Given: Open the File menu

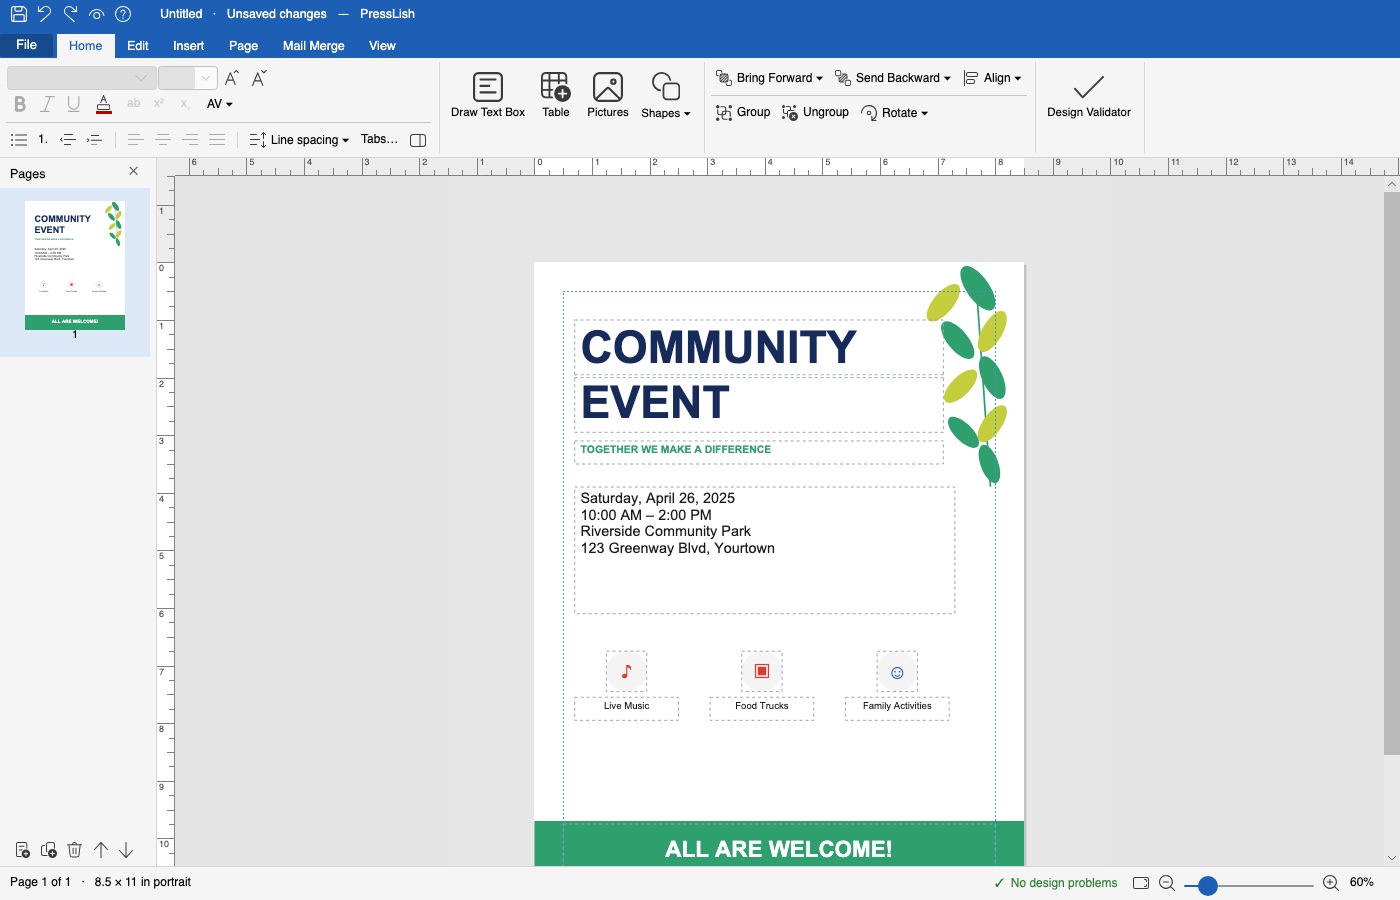Looking at the screenshot, I should [27, 45].
